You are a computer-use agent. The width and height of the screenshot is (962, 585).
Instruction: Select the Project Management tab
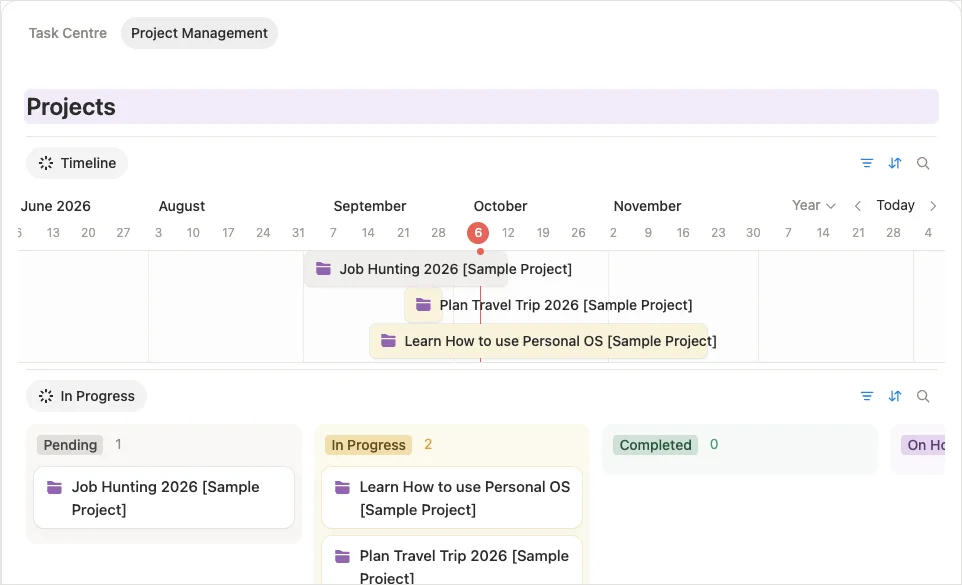(199, 33)
